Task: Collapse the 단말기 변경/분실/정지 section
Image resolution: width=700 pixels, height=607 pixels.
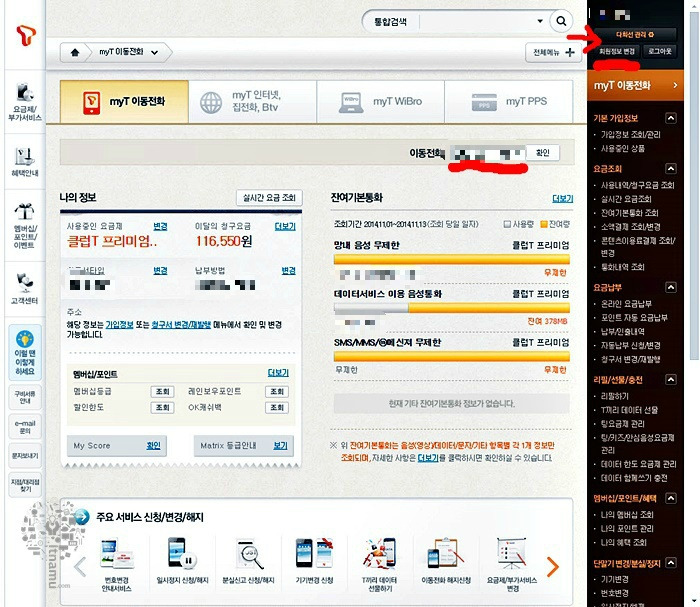Action: [671, 563]
